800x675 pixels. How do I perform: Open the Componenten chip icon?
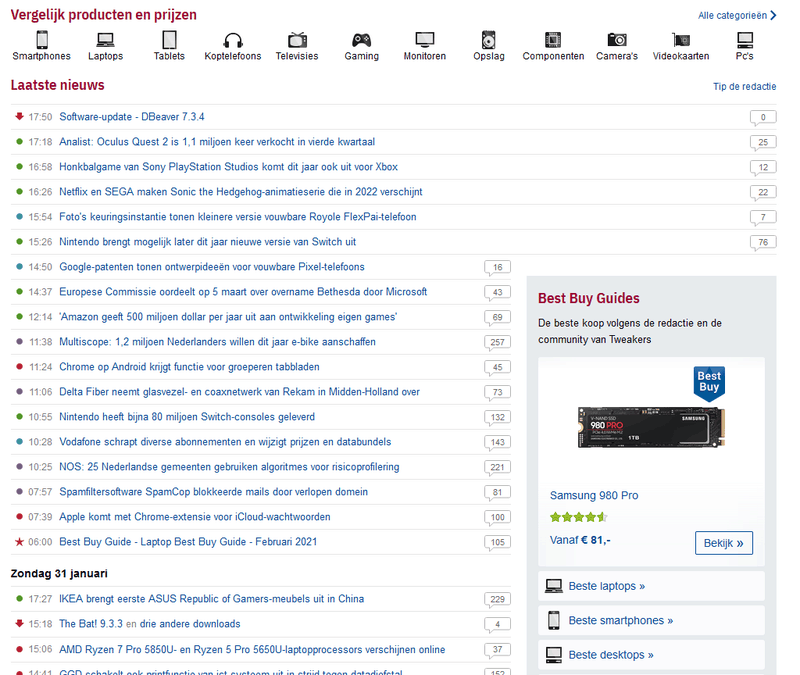click(553, 40)
